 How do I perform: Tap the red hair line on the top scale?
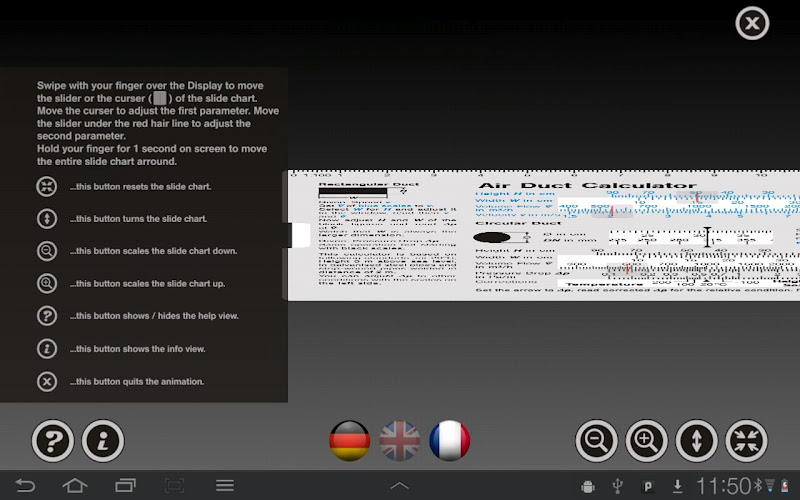coord(696,196)
